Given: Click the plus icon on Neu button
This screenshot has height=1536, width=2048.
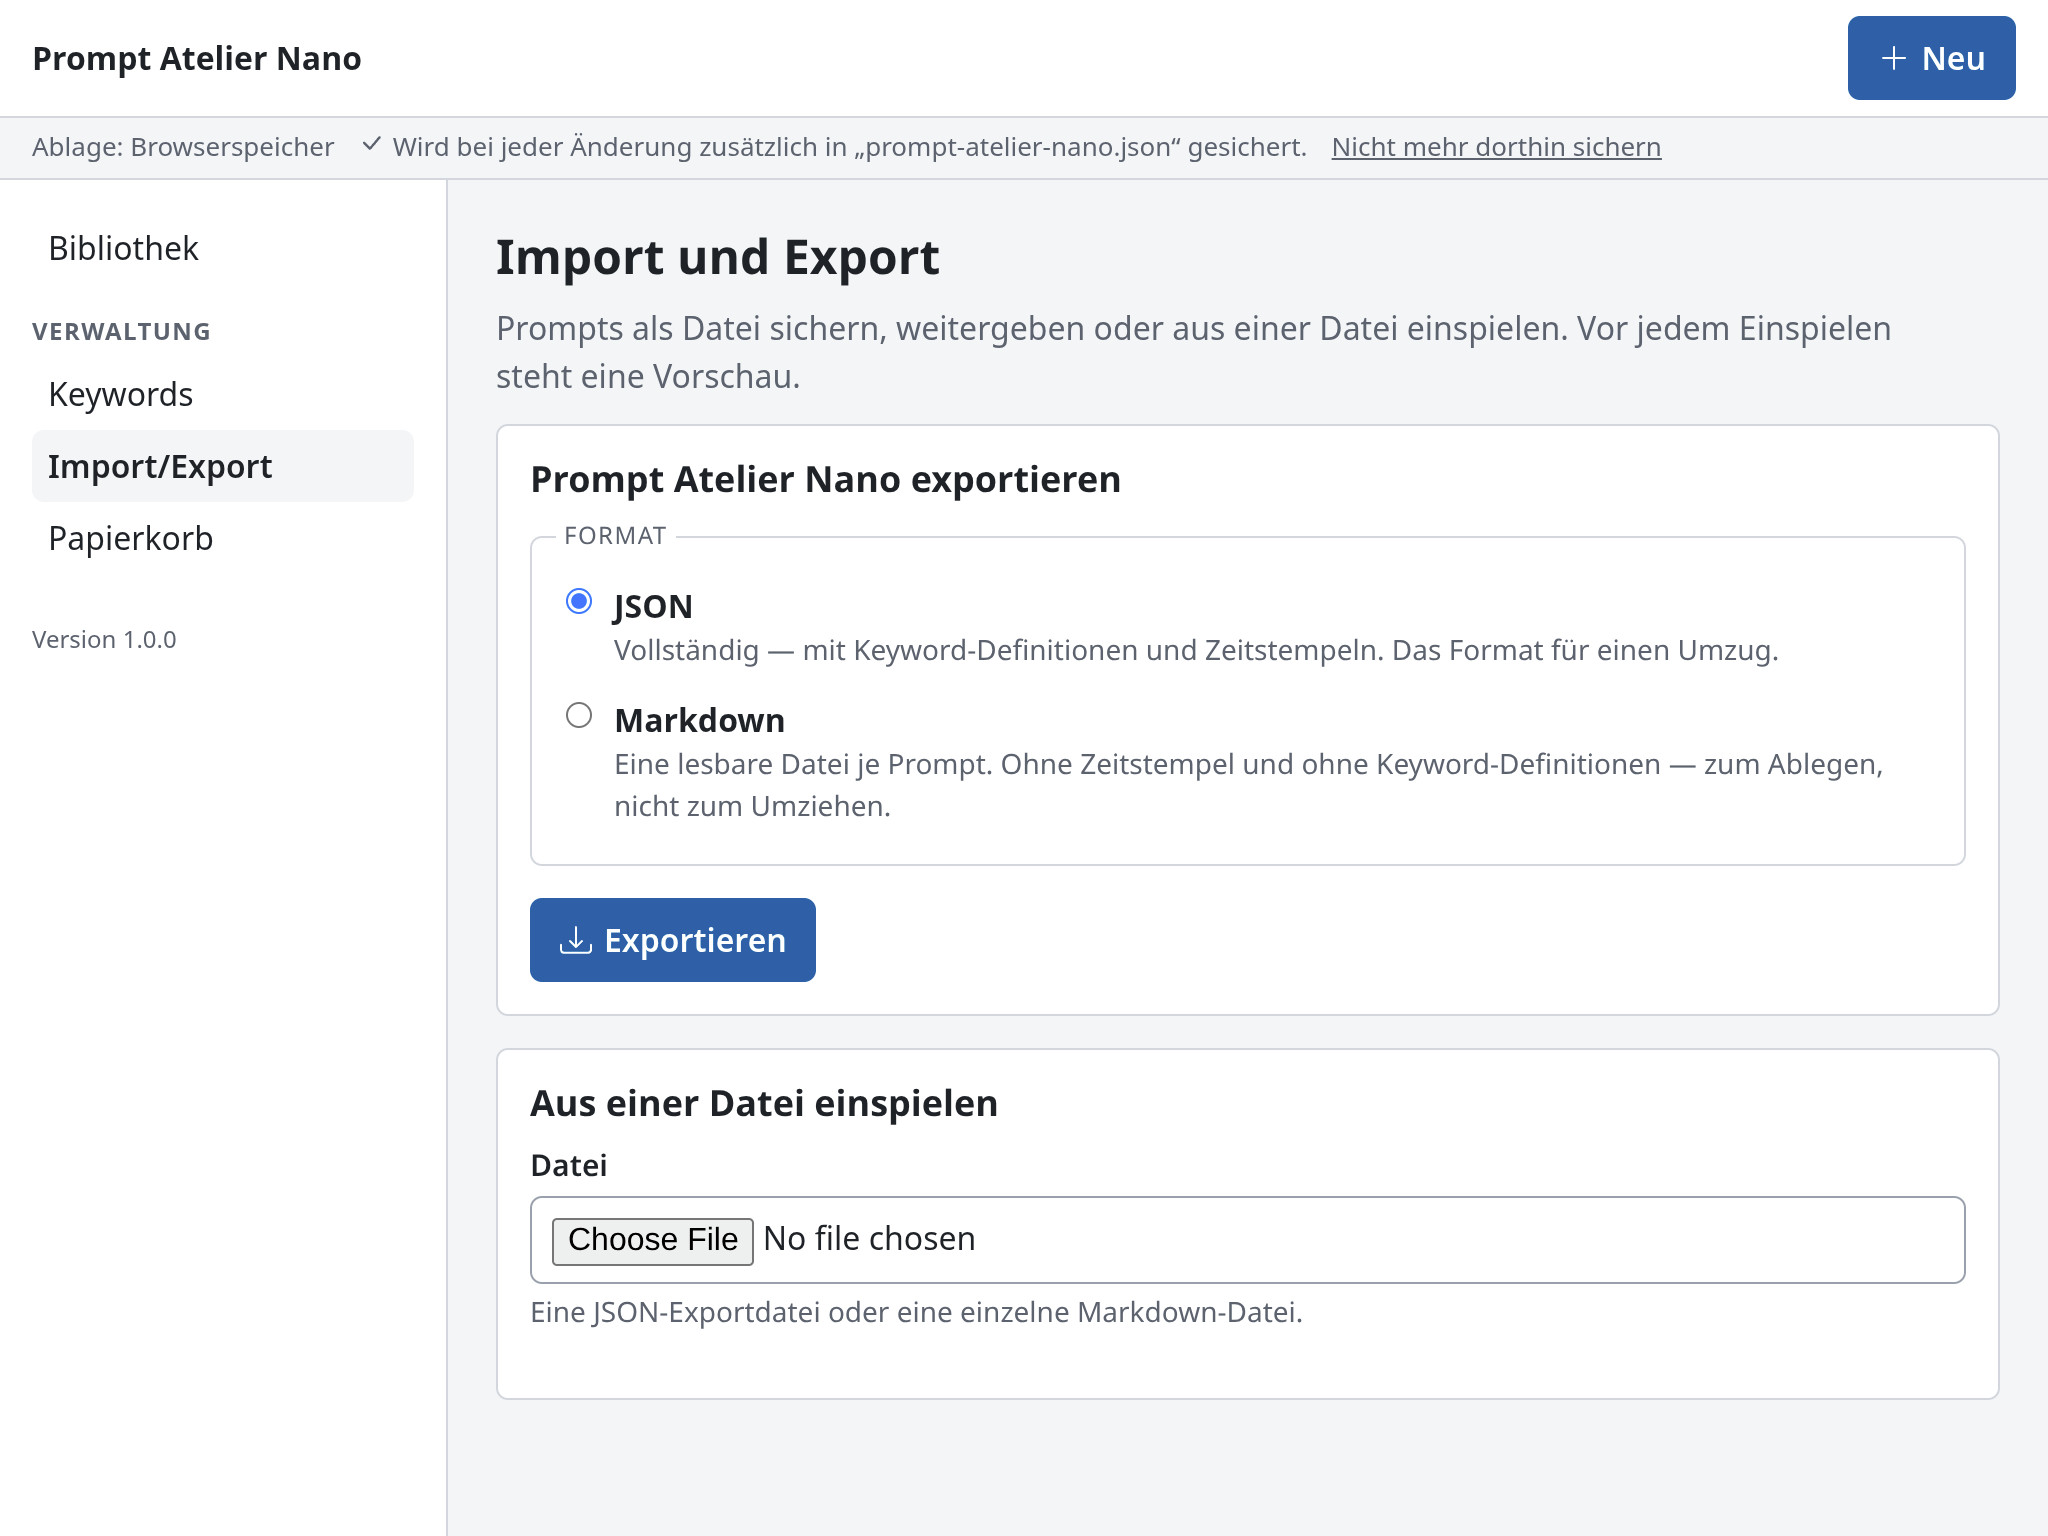Looking at the screenshot, I should (x=1893, y=58).
